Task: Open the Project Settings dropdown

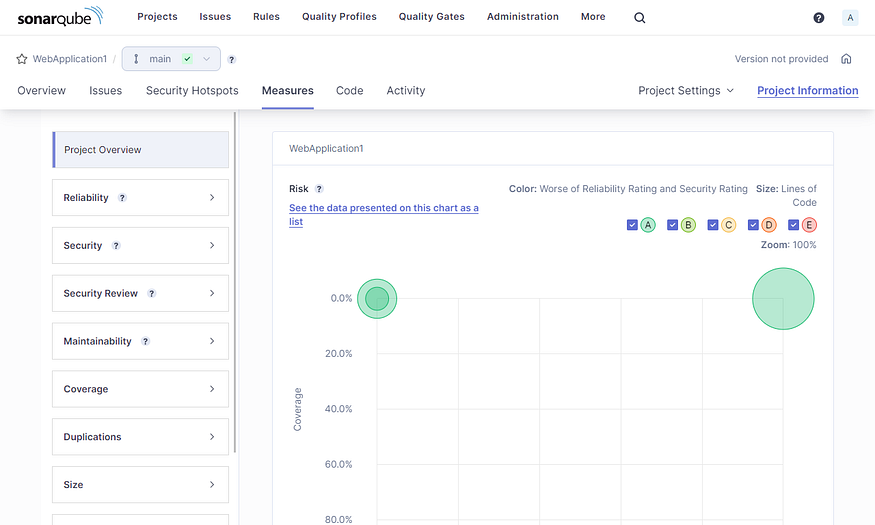Action: click(x=686, y=91)
